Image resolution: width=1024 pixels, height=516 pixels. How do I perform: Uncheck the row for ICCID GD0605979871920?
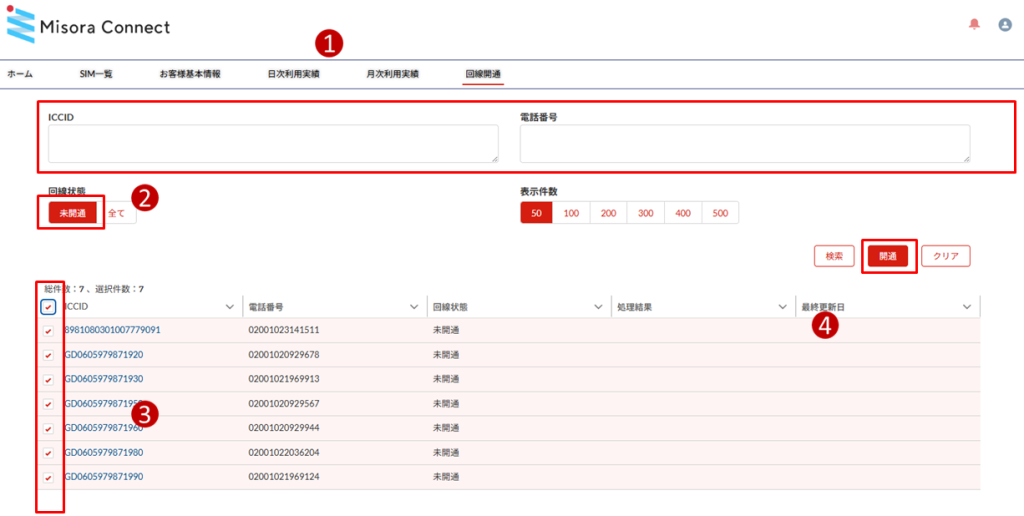pyautogui.click(x=48, y=356)
